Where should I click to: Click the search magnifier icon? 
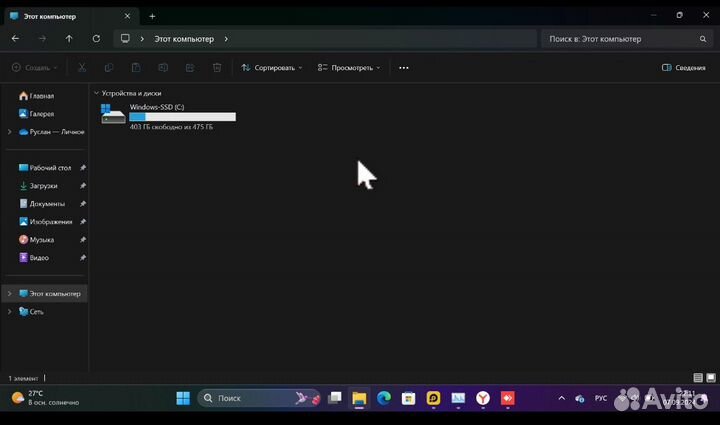click(703, 39)
